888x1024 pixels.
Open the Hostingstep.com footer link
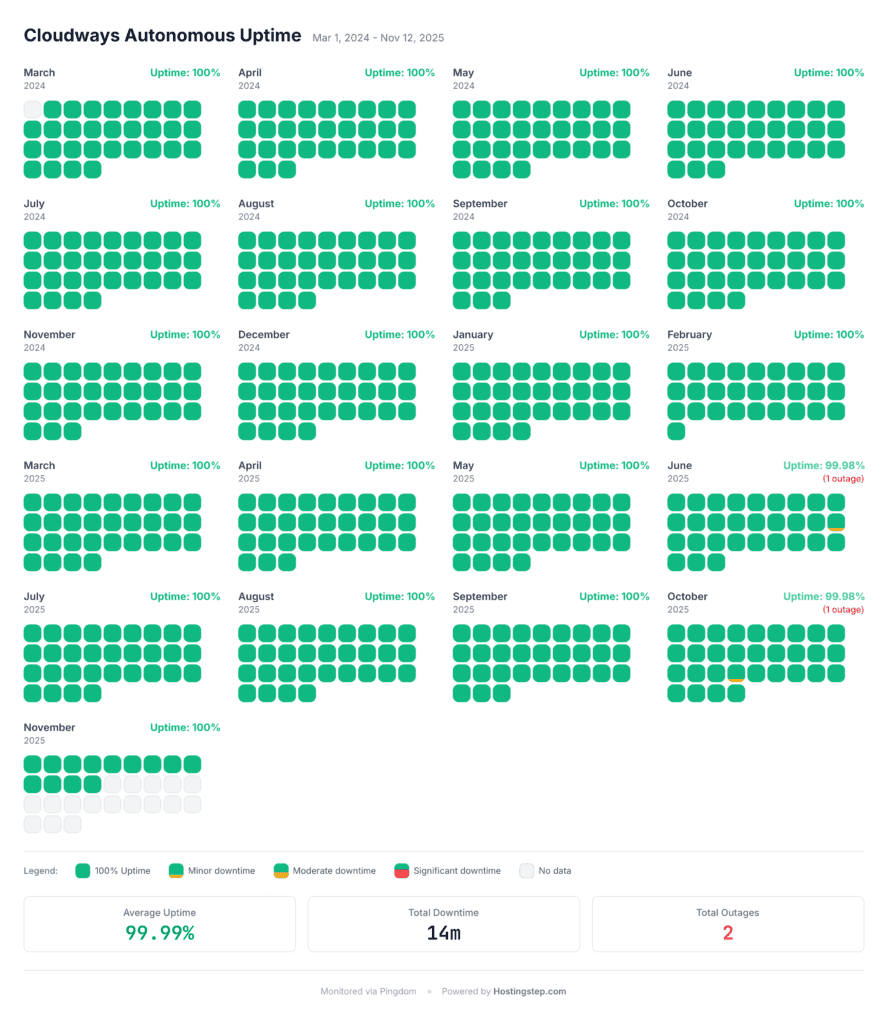pyautogui.click(x=530, y=991)
